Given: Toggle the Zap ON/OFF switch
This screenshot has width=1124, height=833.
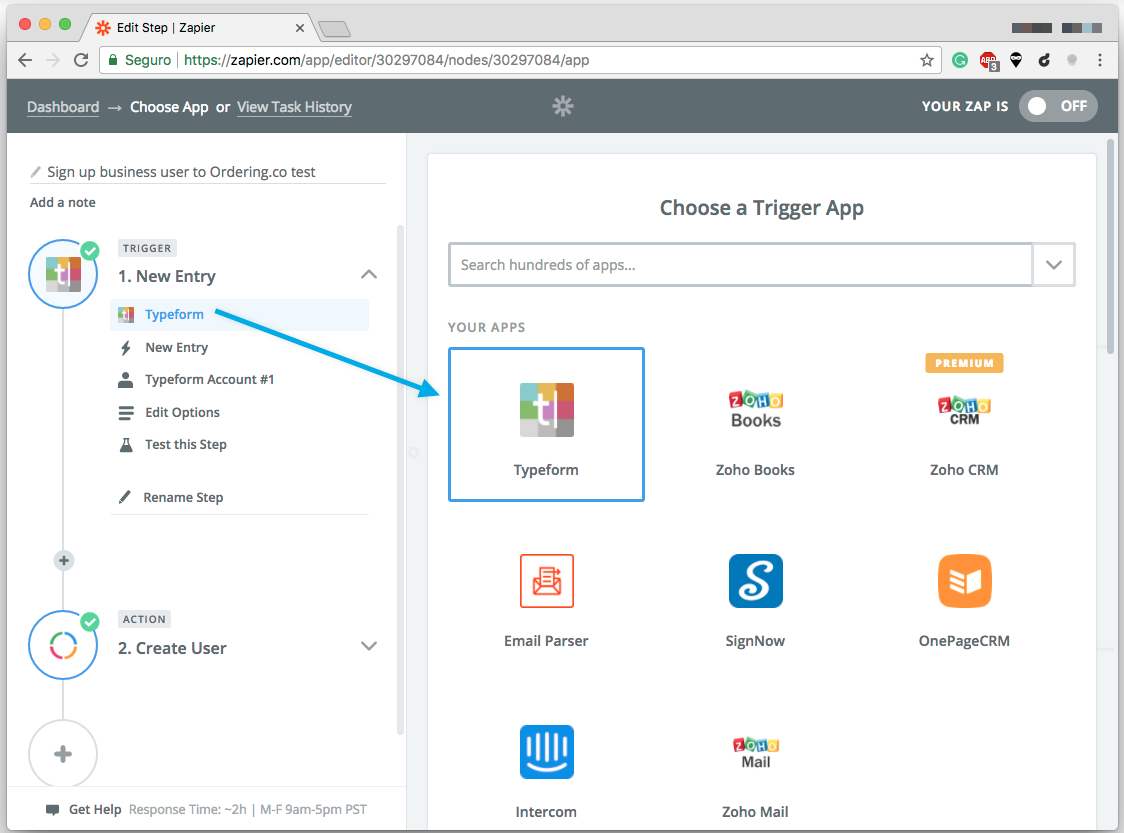Looking at the screenshot, I should pyautogui.click(x=1058, y=106).
